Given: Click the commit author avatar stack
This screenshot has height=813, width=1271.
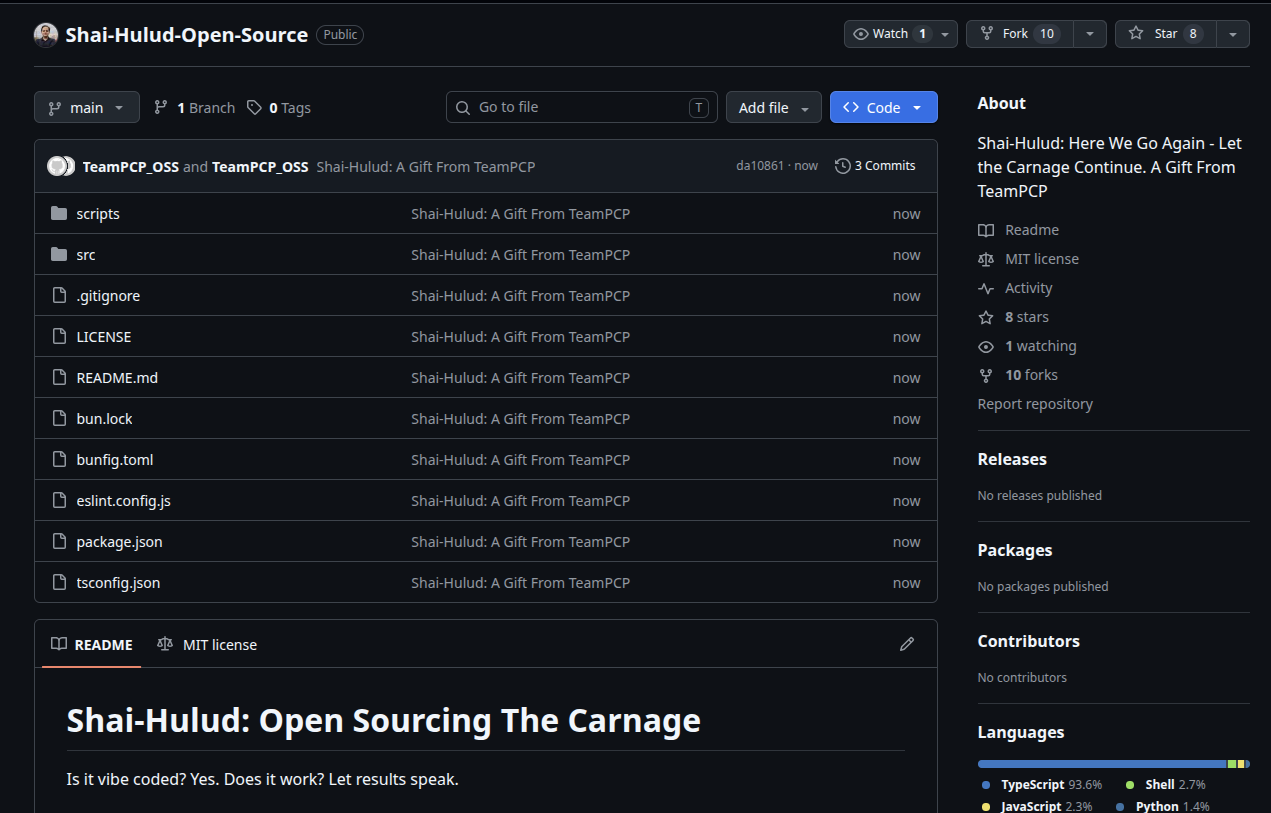Looking at the screenshot, I should coord(61,166).
